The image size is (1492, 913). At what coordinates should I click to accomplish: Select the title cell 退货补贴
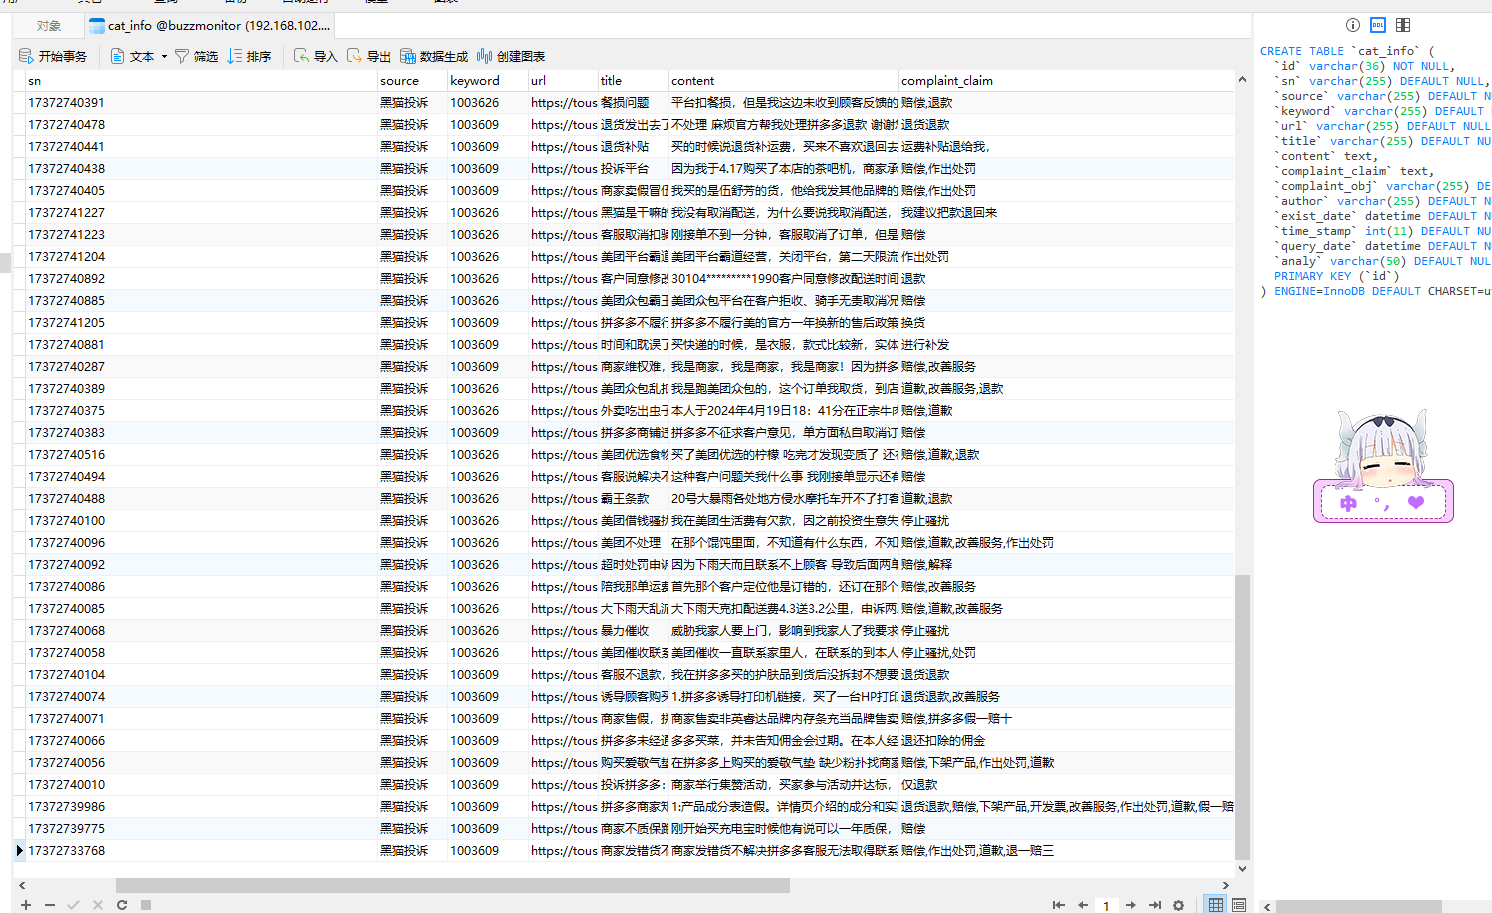[633, 147]
